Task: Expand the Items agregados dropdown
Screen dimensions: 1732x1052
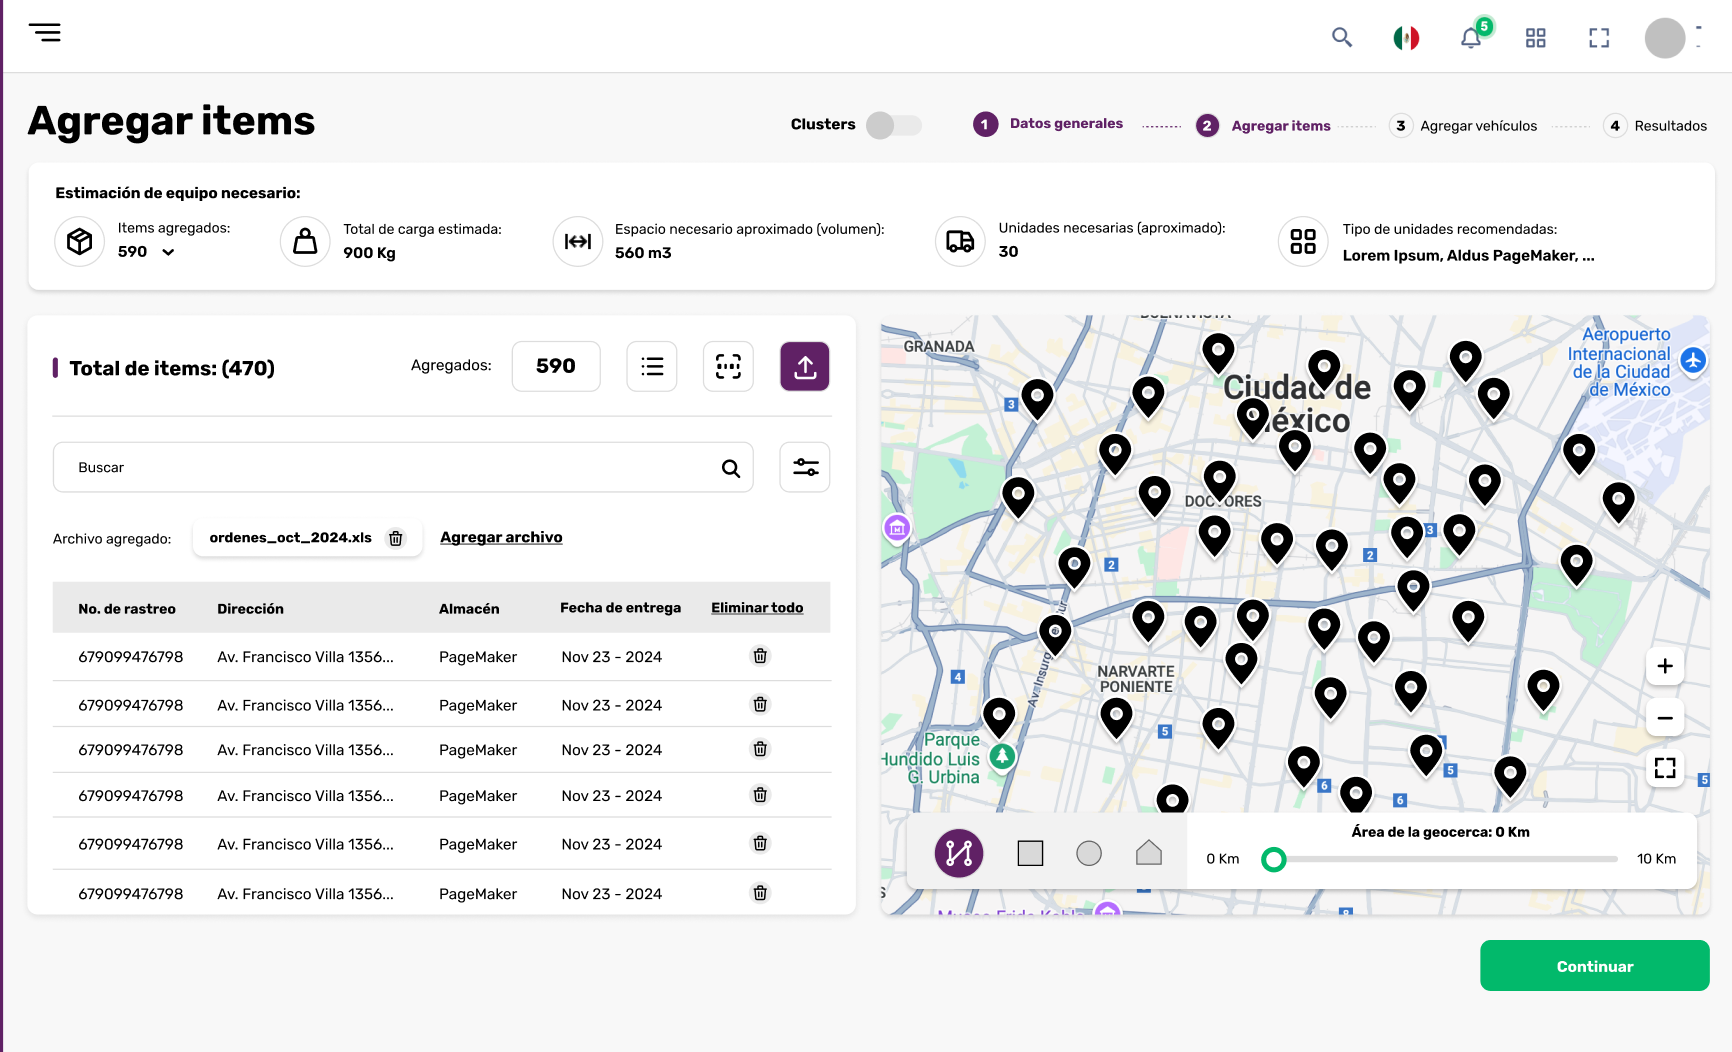Action: (x=168, y=252)
